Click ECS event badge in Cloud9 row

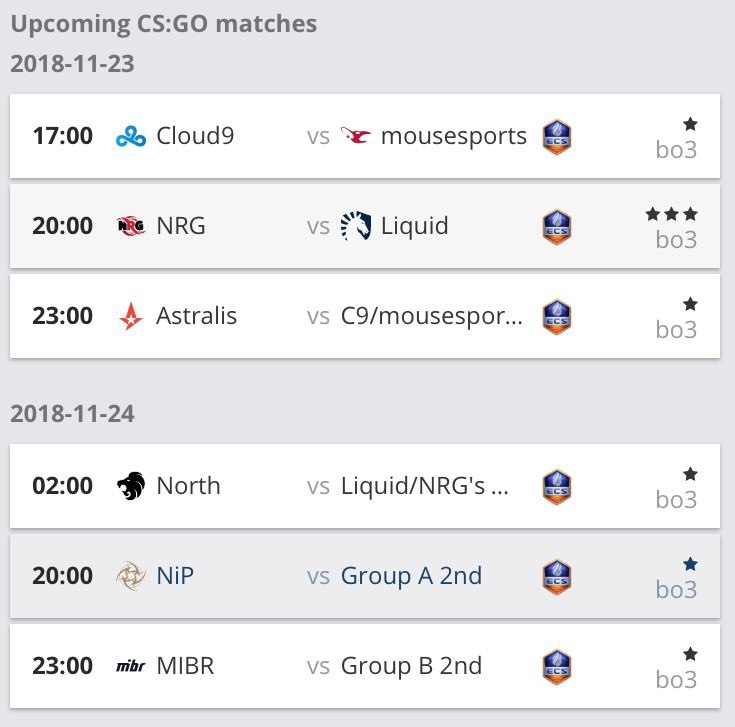point(557,137)
